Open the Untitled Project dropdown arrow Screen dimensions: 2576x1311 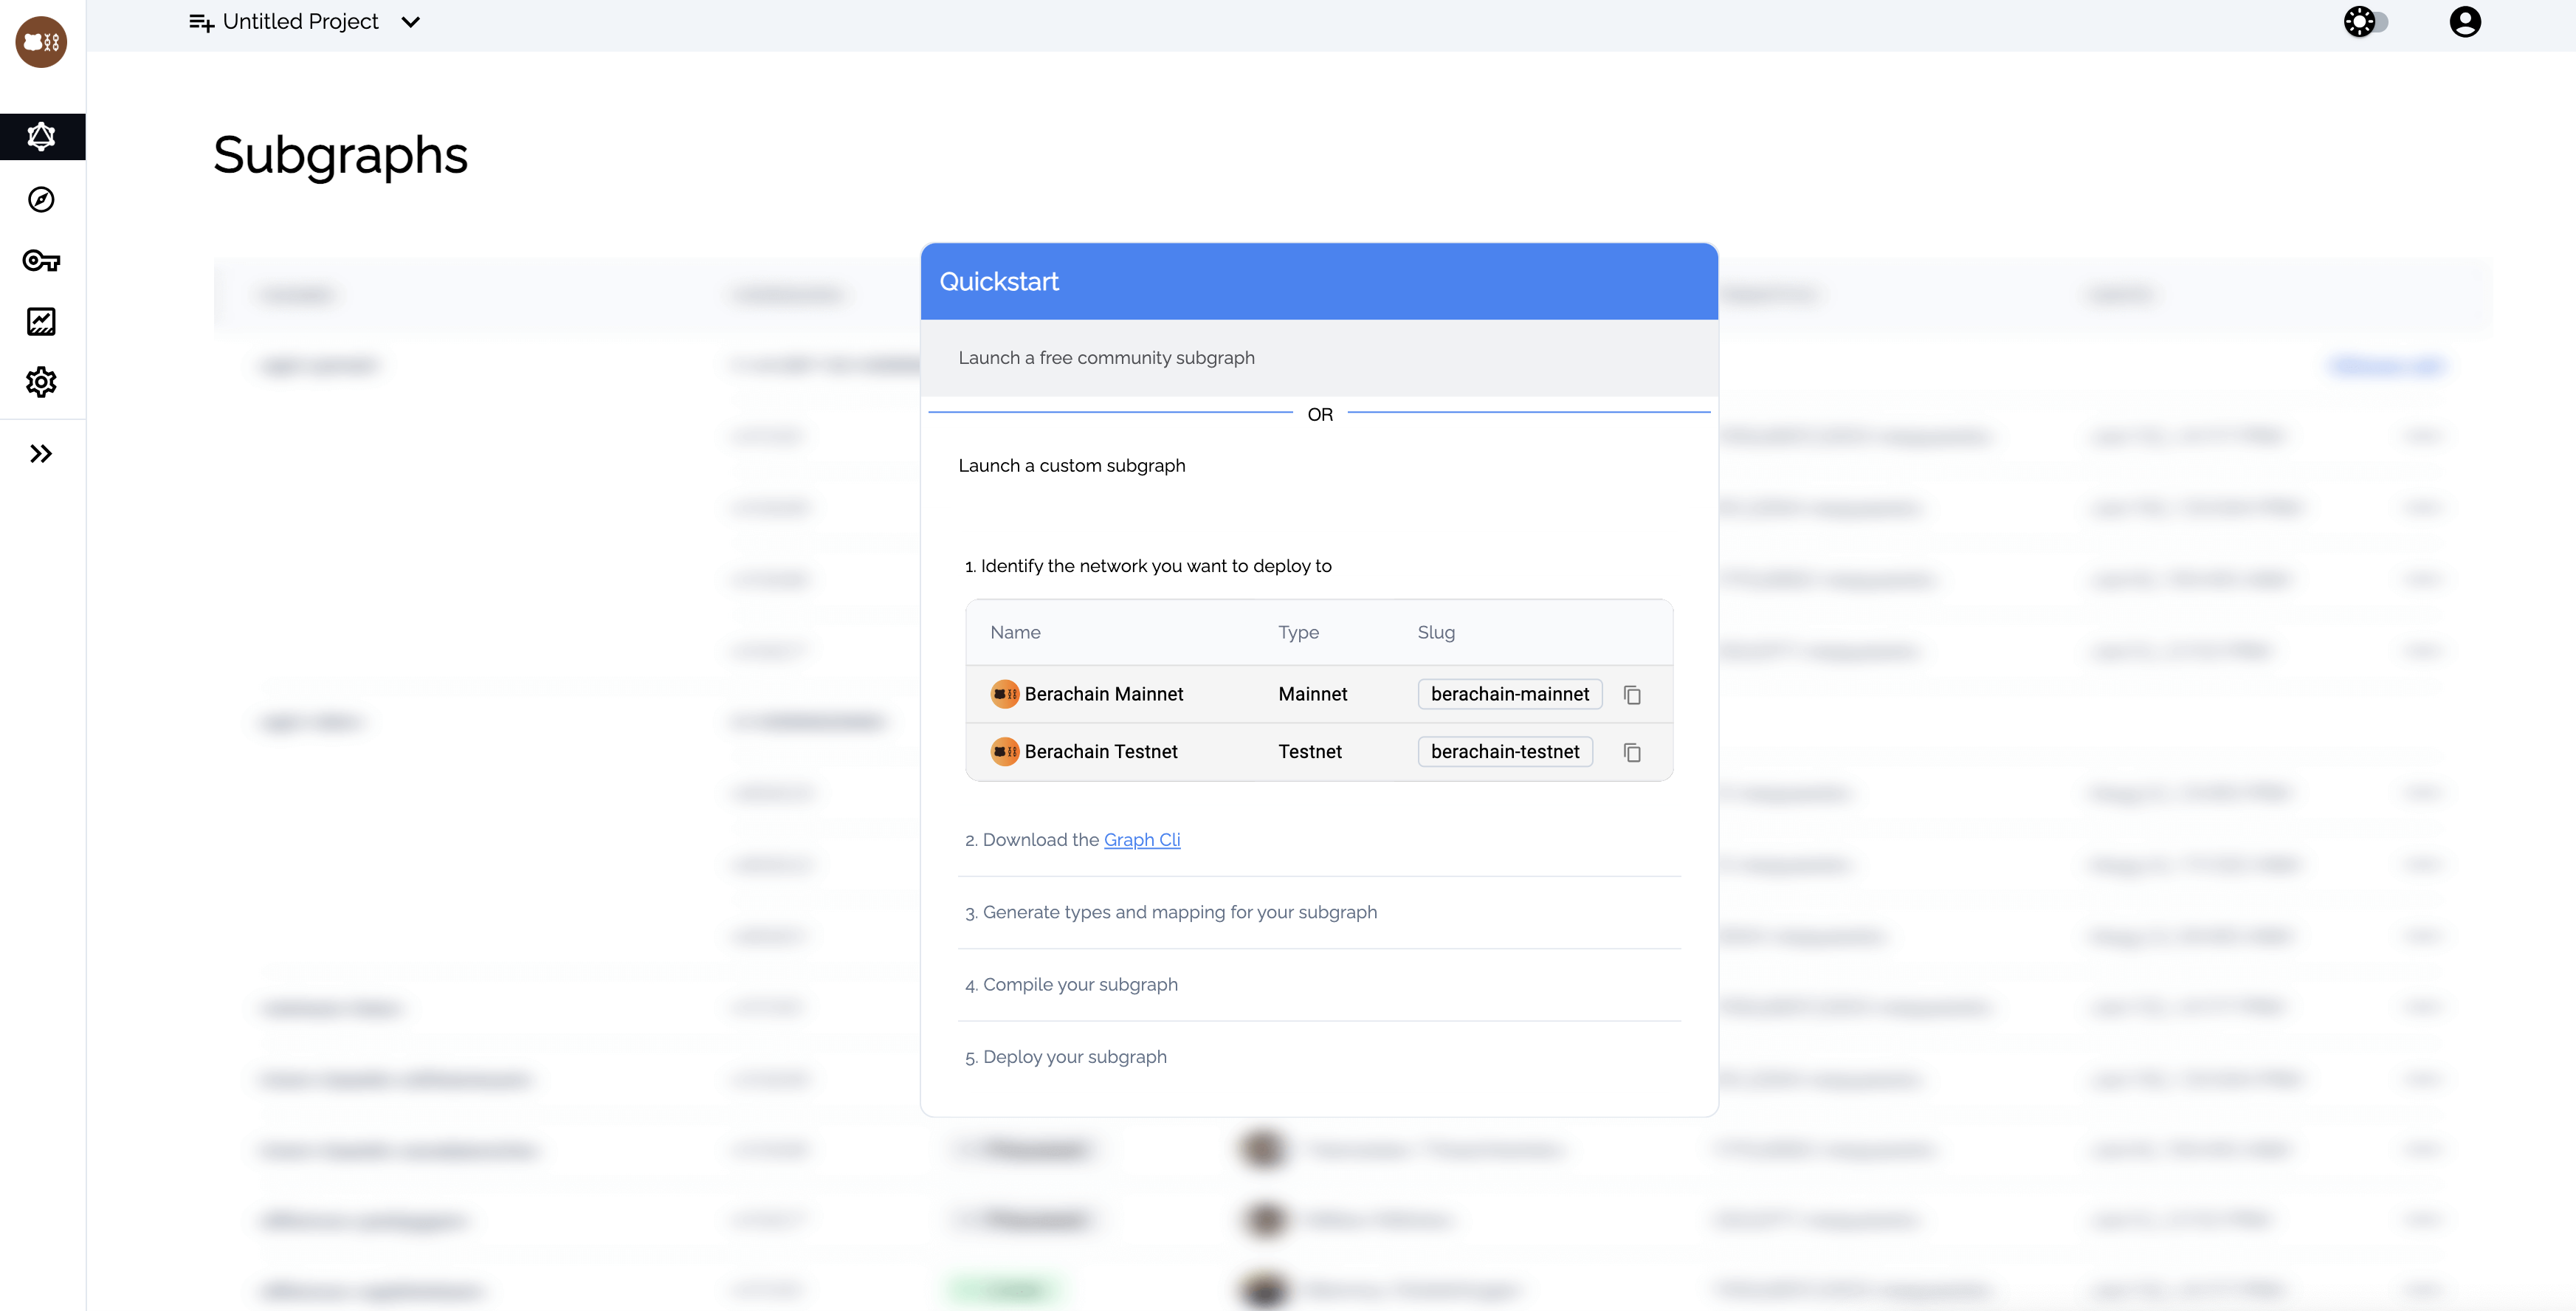click(x=410, y=22)
